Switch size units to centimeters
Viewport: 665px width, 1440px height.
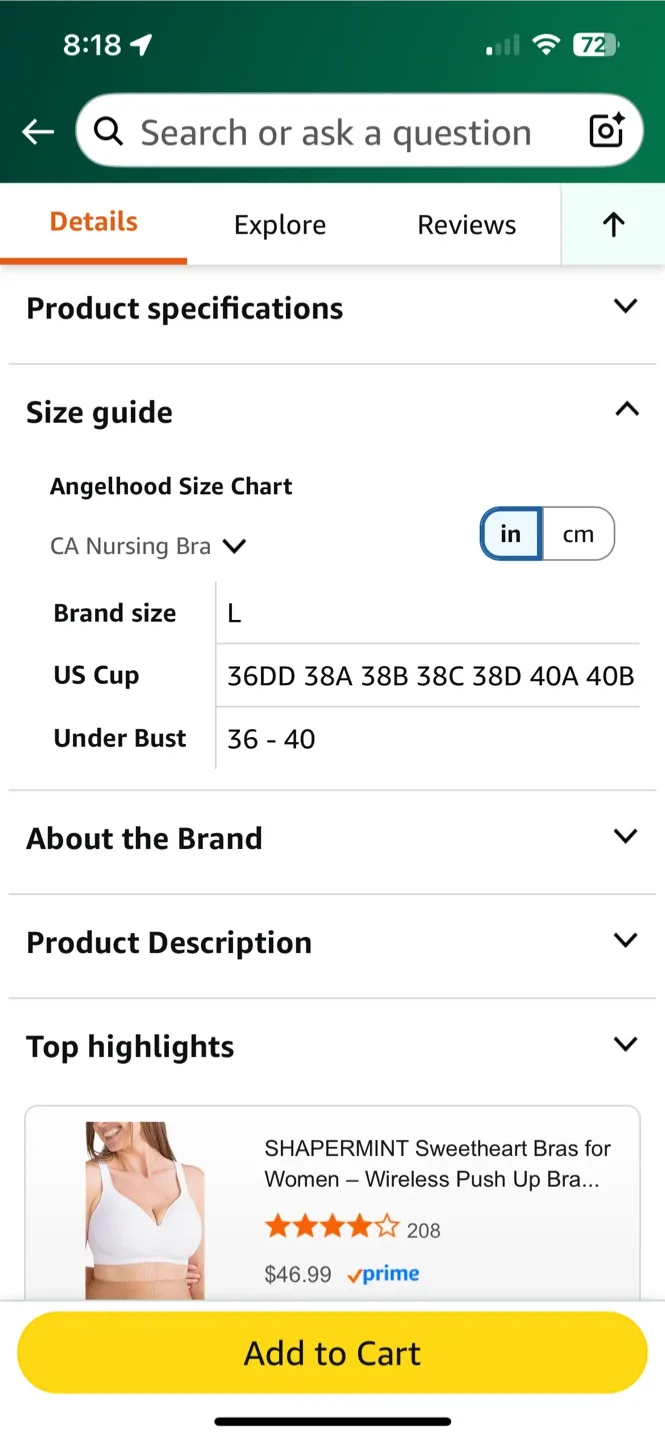point(580,534)
